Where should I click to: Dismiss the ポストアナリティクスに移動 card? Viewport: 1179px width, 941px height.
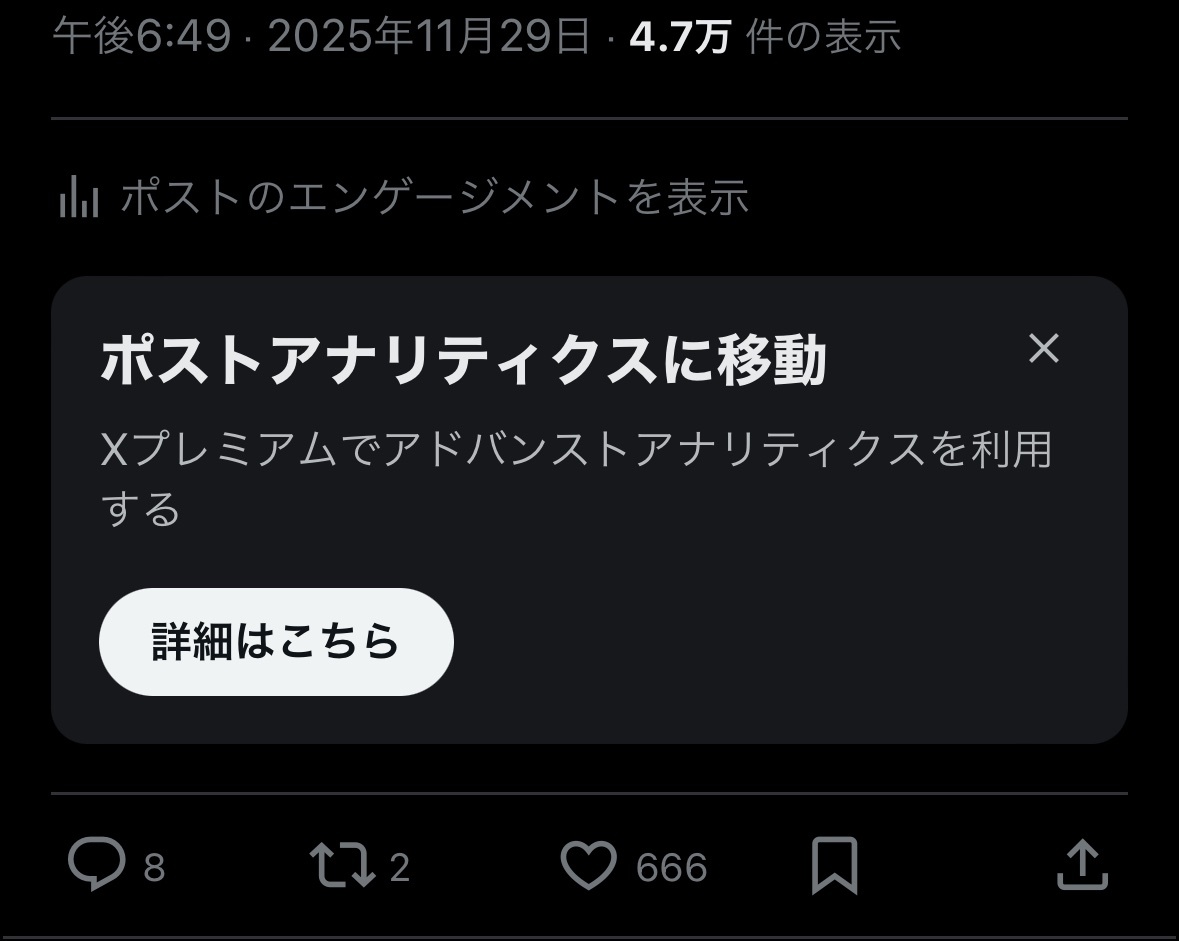click(1044, 348)
